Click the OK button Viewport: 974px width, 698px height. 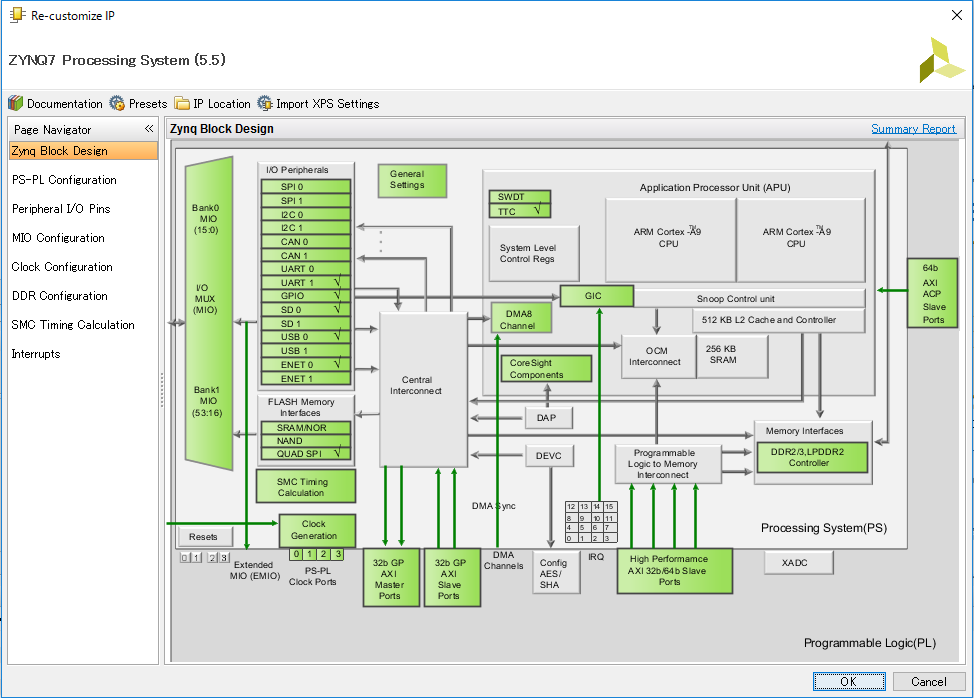pos(849,681)
